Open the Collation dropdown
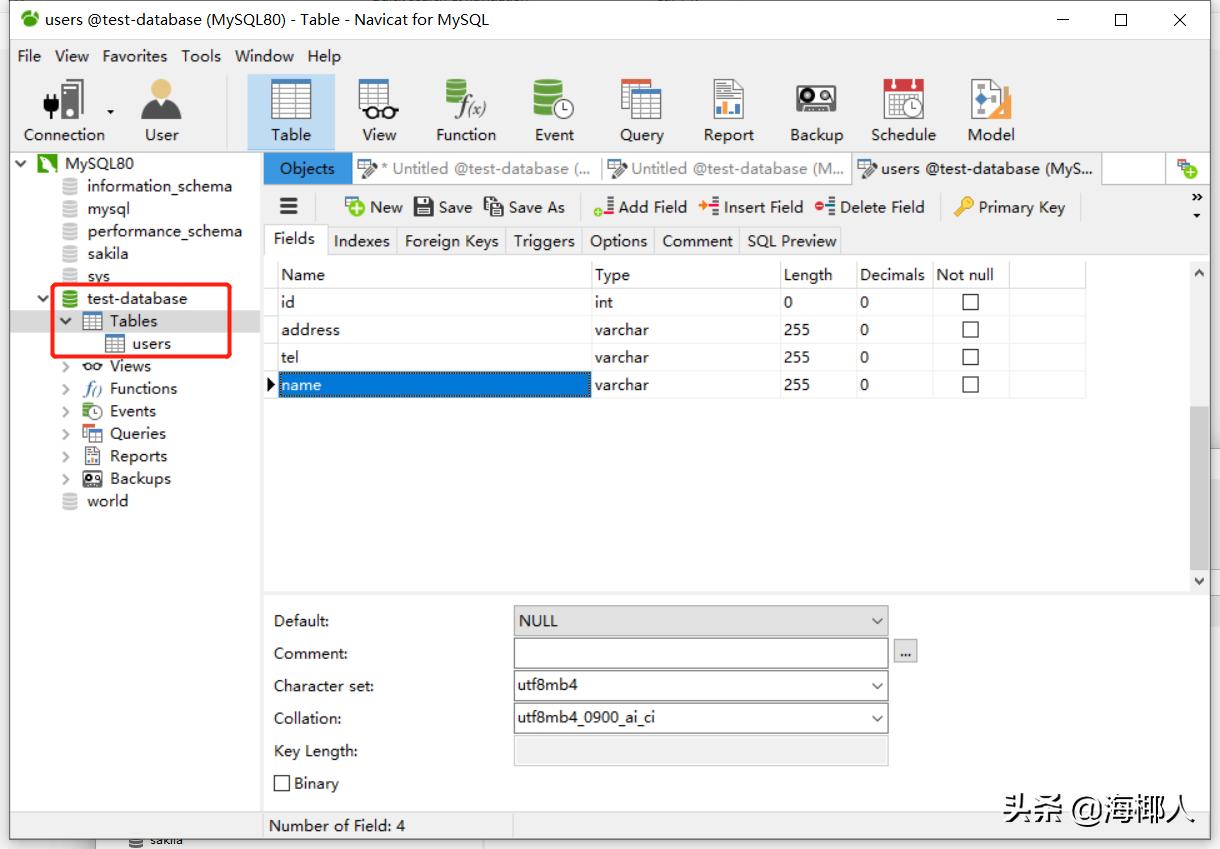The height and width of the screenshot is (849, 1220). pos(877,718)
